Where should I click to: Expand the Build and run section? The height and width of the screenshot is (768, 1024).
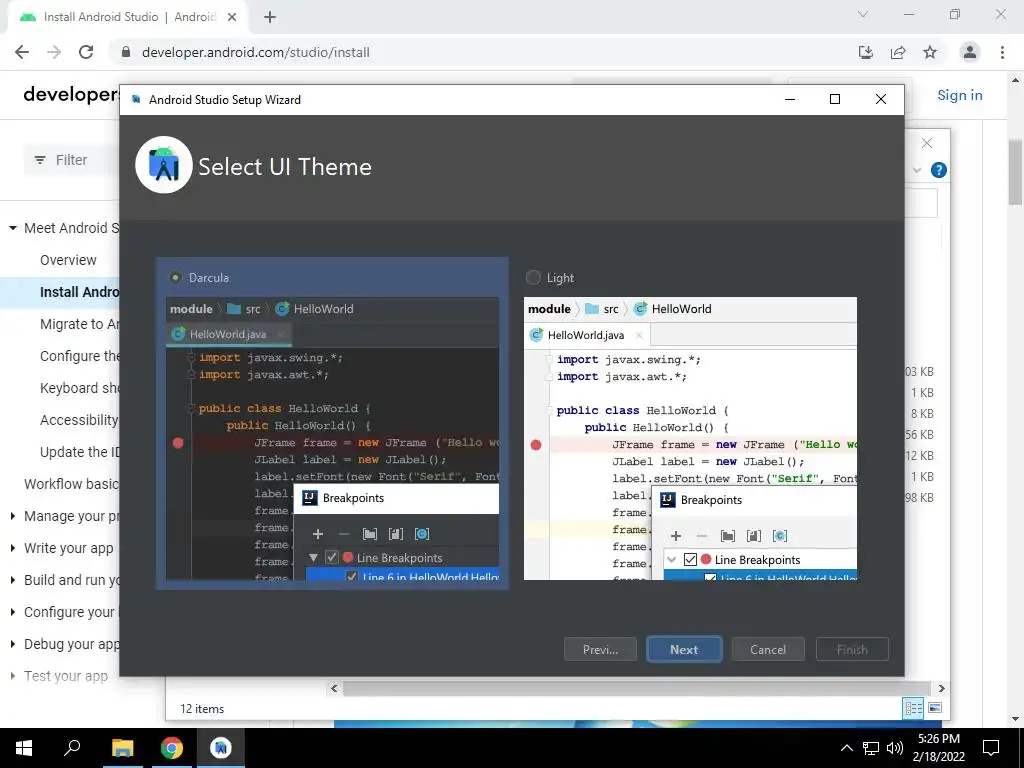(12, 580)
